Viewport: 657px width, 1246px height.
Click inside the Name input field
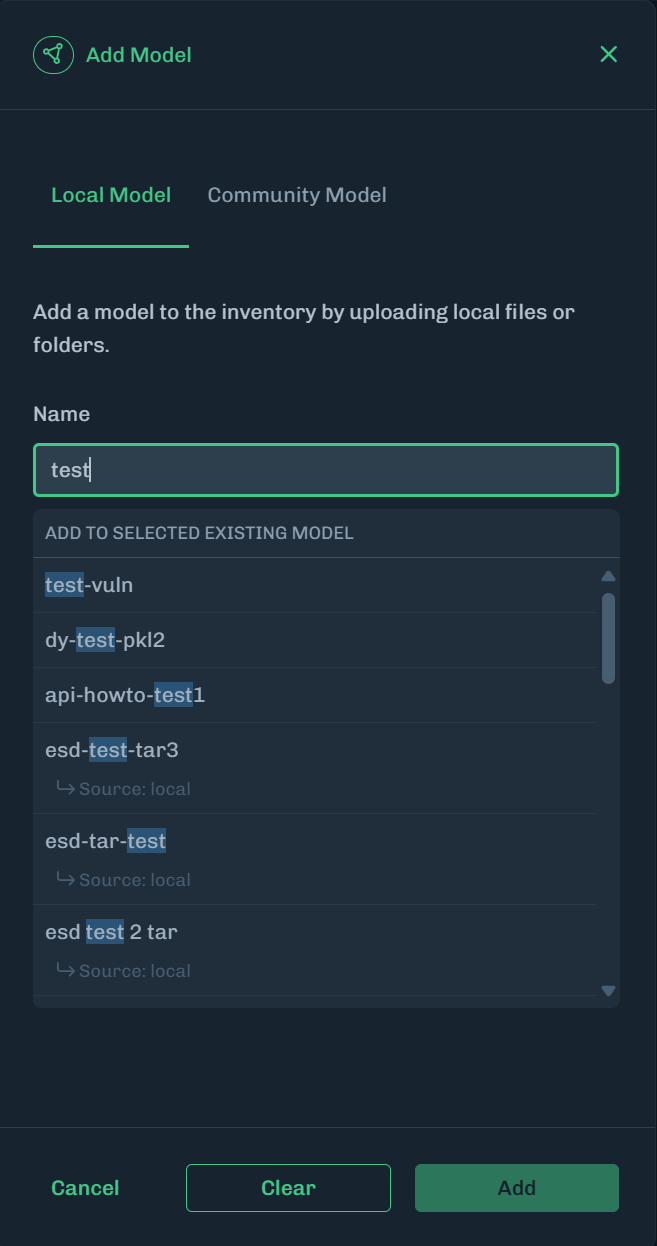click(326, 469)
